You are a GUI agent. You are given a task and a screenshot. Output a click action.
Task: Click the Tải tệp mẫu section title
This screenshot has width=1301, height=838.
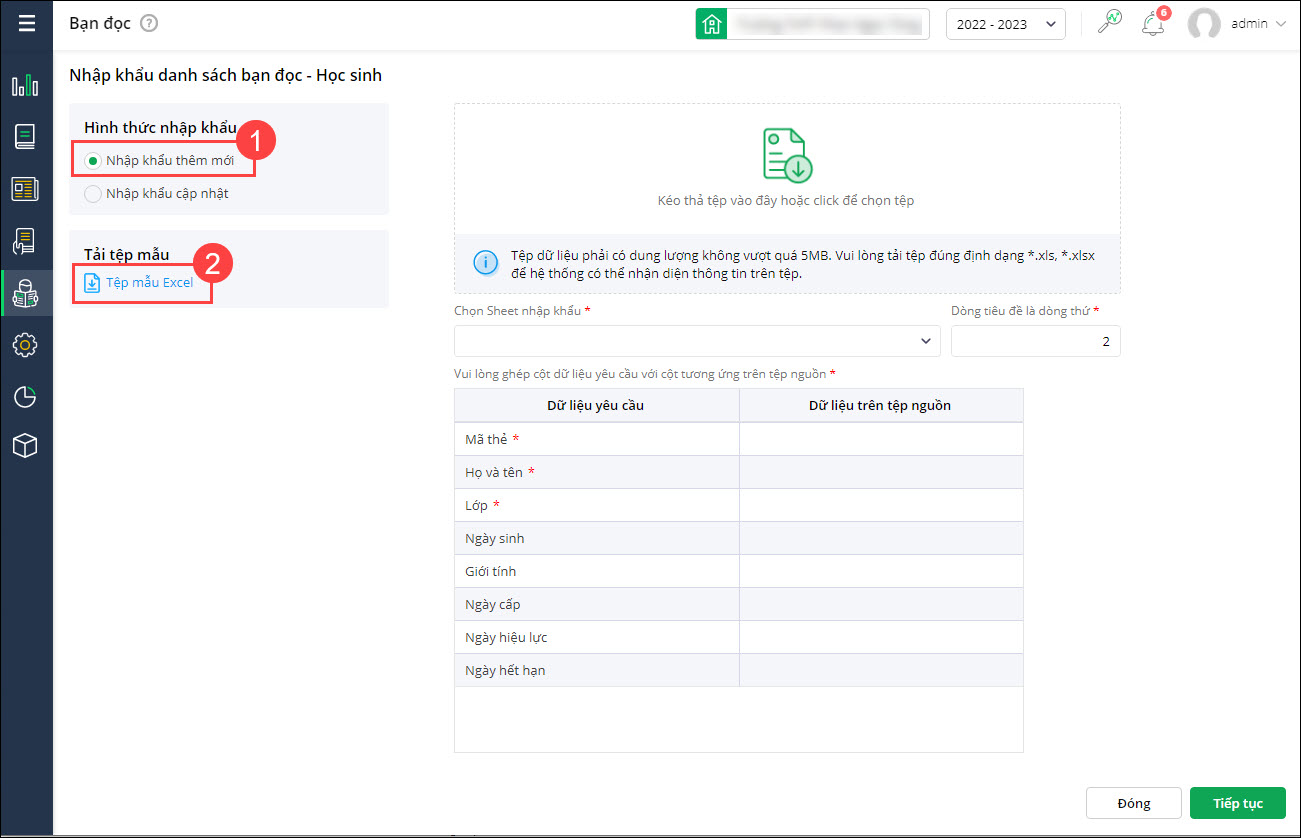tap(127, 255)
